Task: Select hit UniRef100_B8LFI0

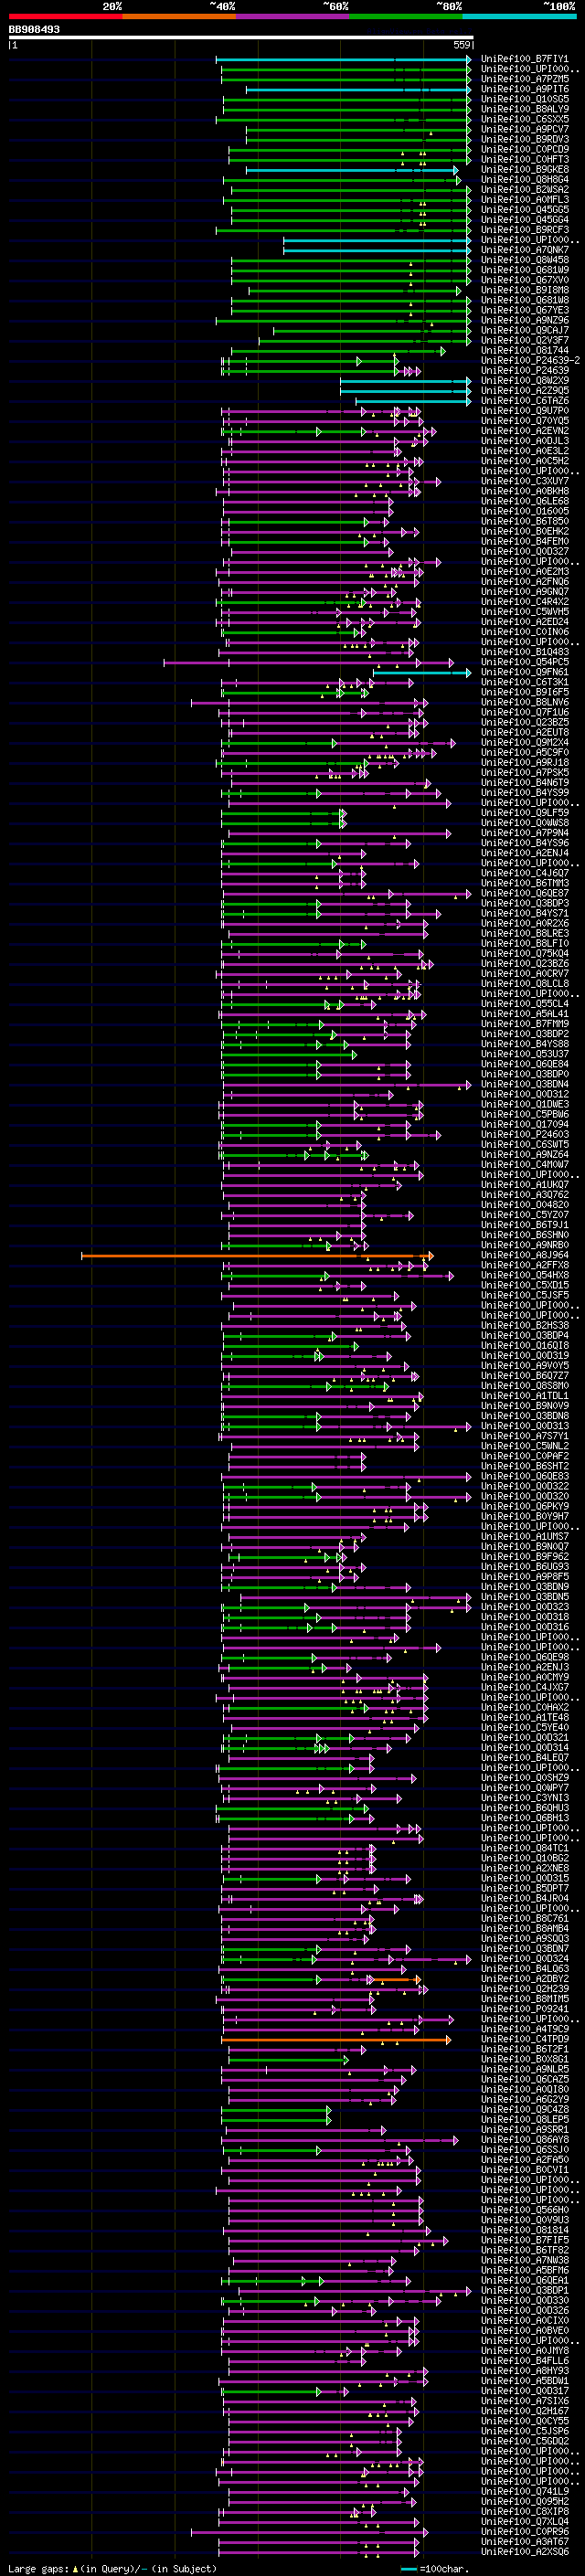Action: (x=524, y=944)
